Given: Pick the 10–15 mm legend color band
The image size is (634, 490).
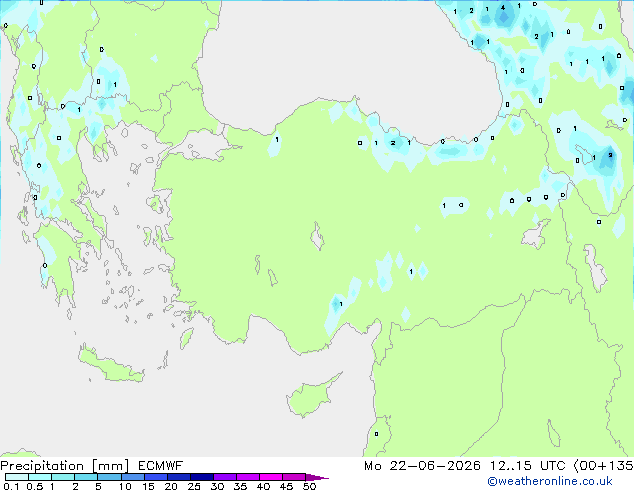Looking at the screenshot, I should tap(132, 477).
